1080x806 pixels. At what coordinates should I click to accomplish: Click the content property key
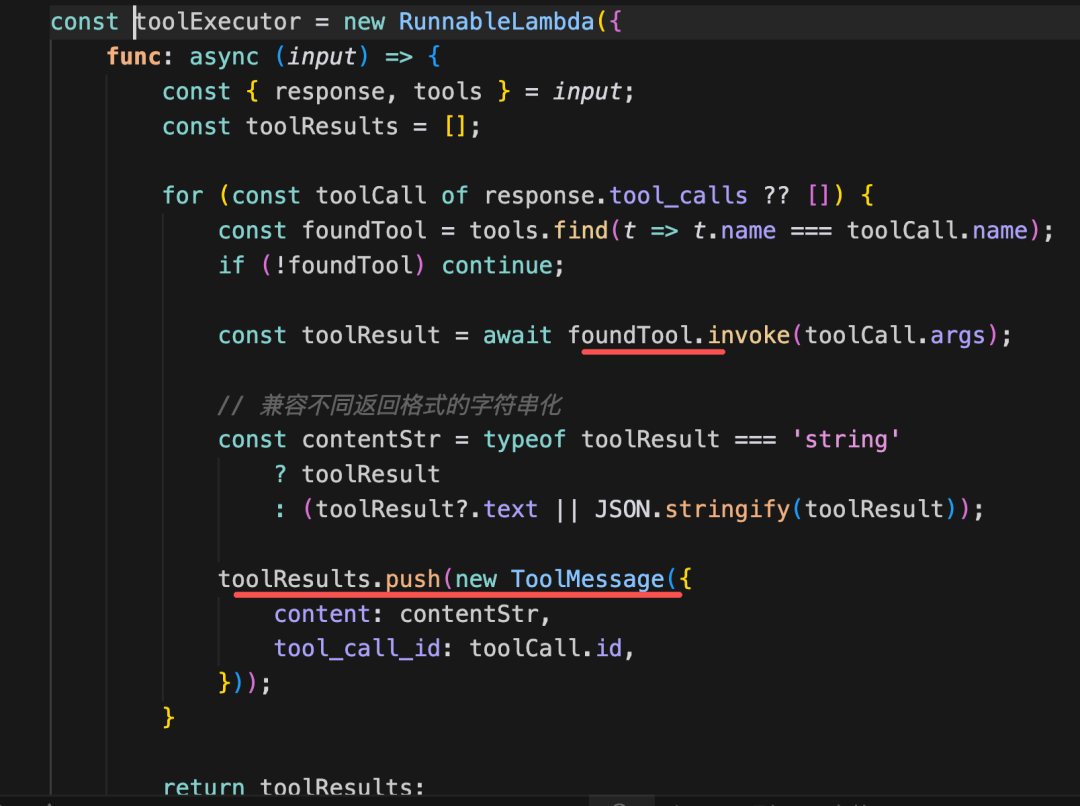pos(322,614)
